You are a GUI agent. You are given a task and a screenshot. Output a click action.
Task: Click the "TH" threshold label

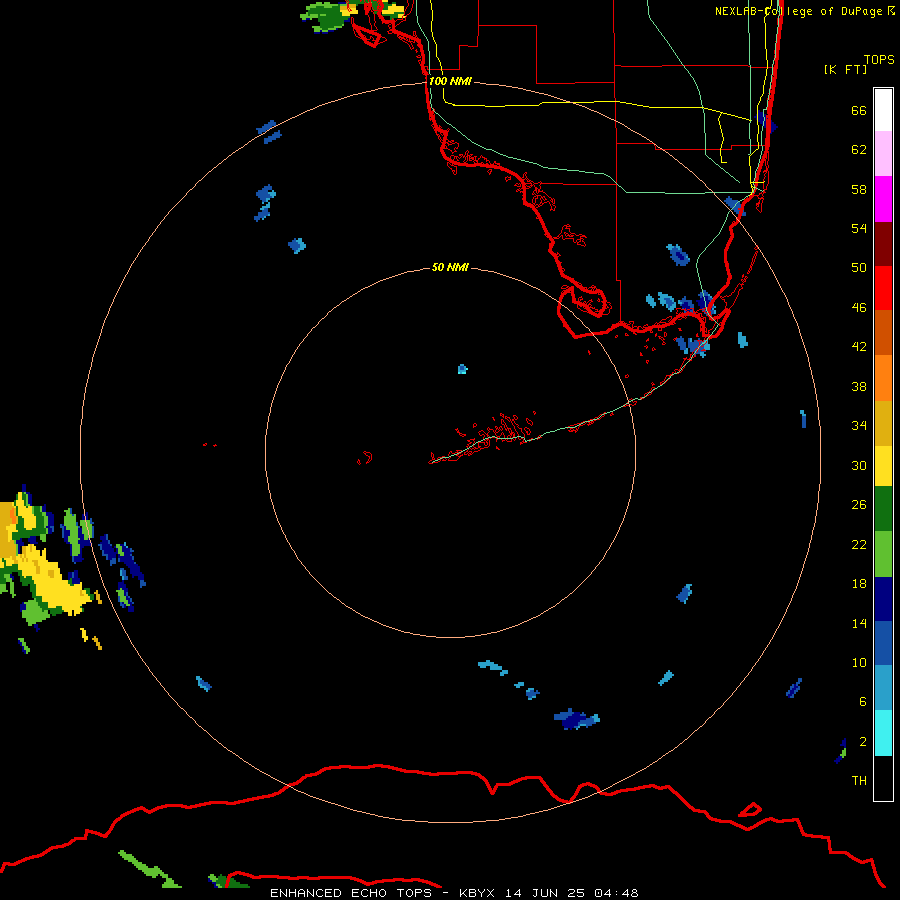[x=859, y=781]
